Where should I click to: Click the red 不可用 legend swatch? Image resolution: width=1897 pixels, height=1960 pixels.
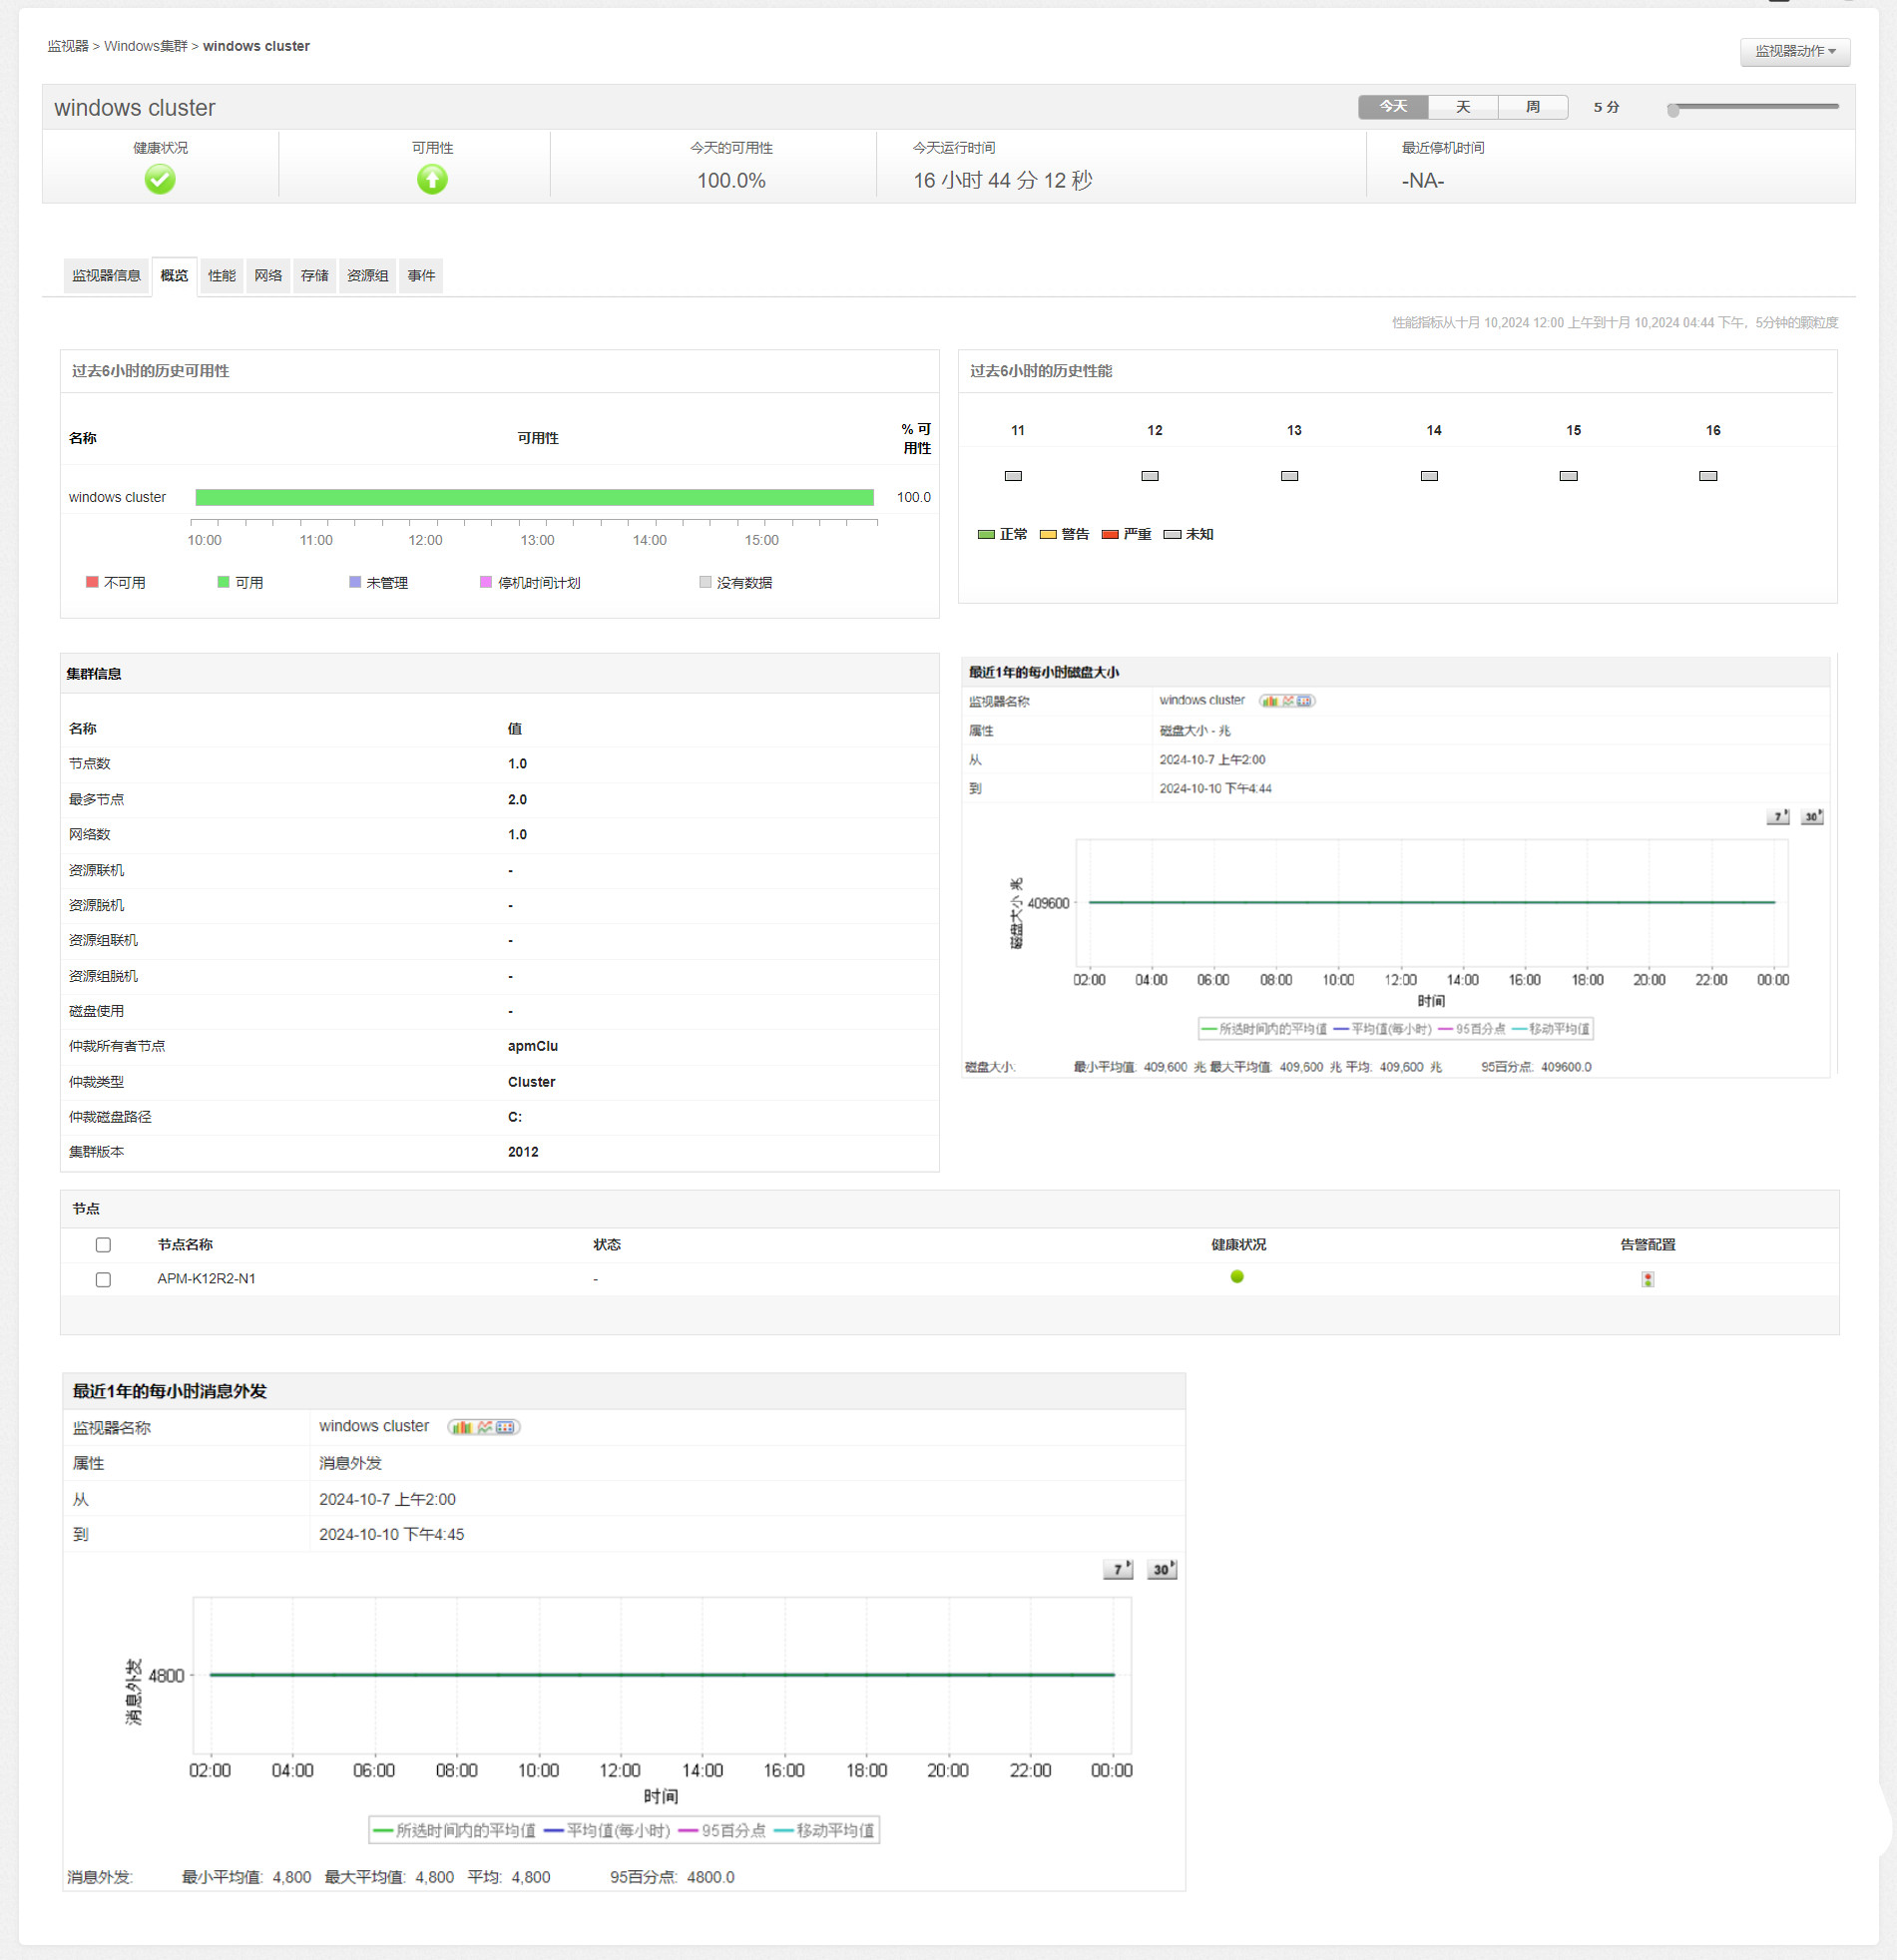coord(92,582)
